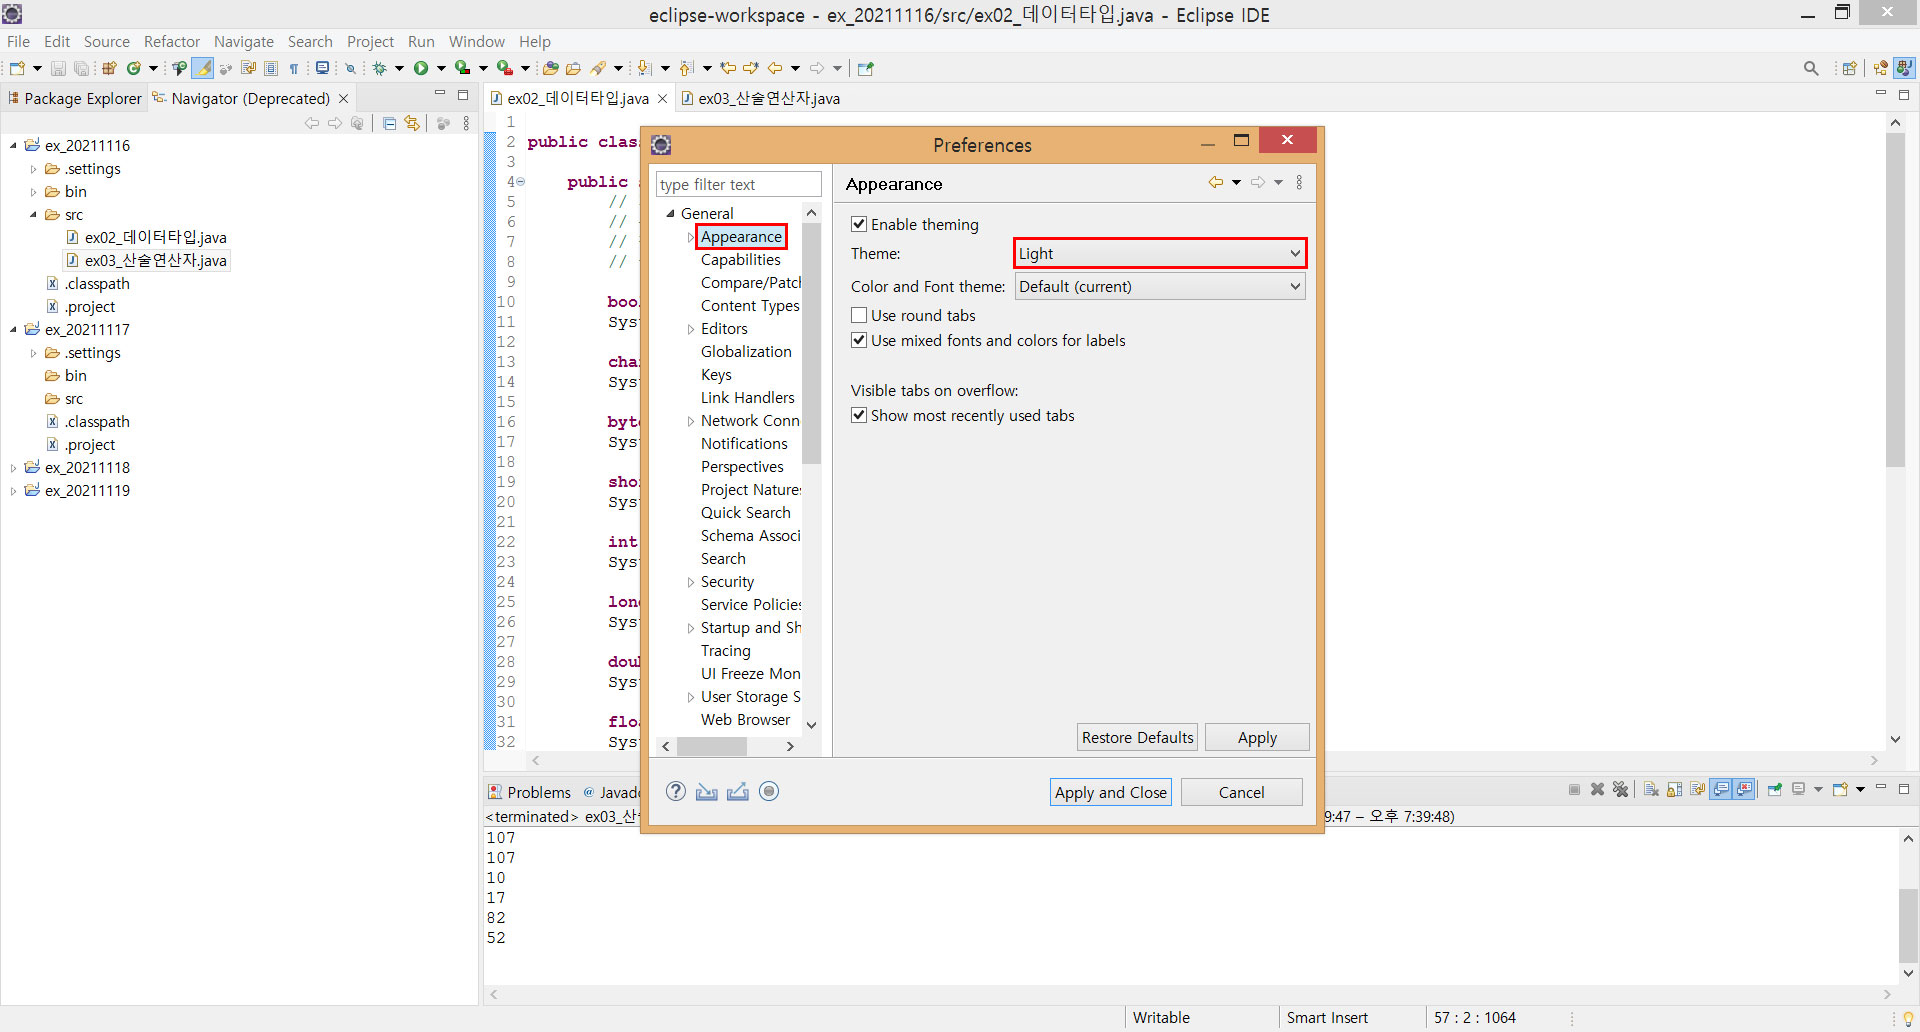
Task: Click the Previous Annotation toolbar icon
Action: [x=686, y=68]
